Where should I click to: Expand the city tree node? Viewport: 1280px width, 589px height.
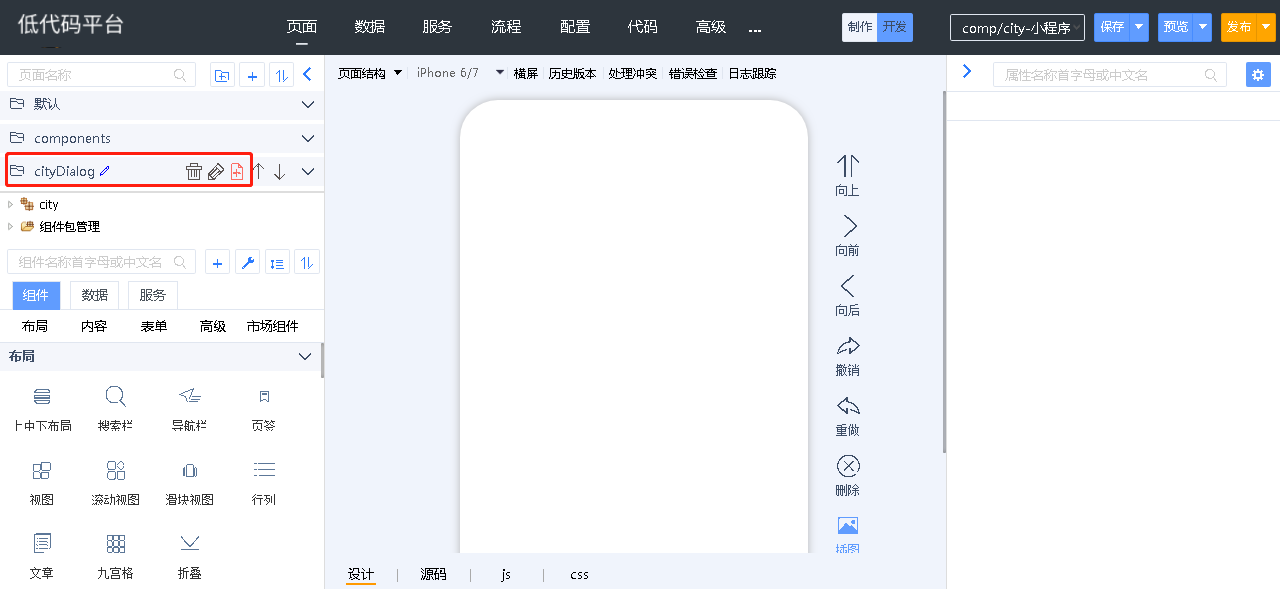coord(11,204)
